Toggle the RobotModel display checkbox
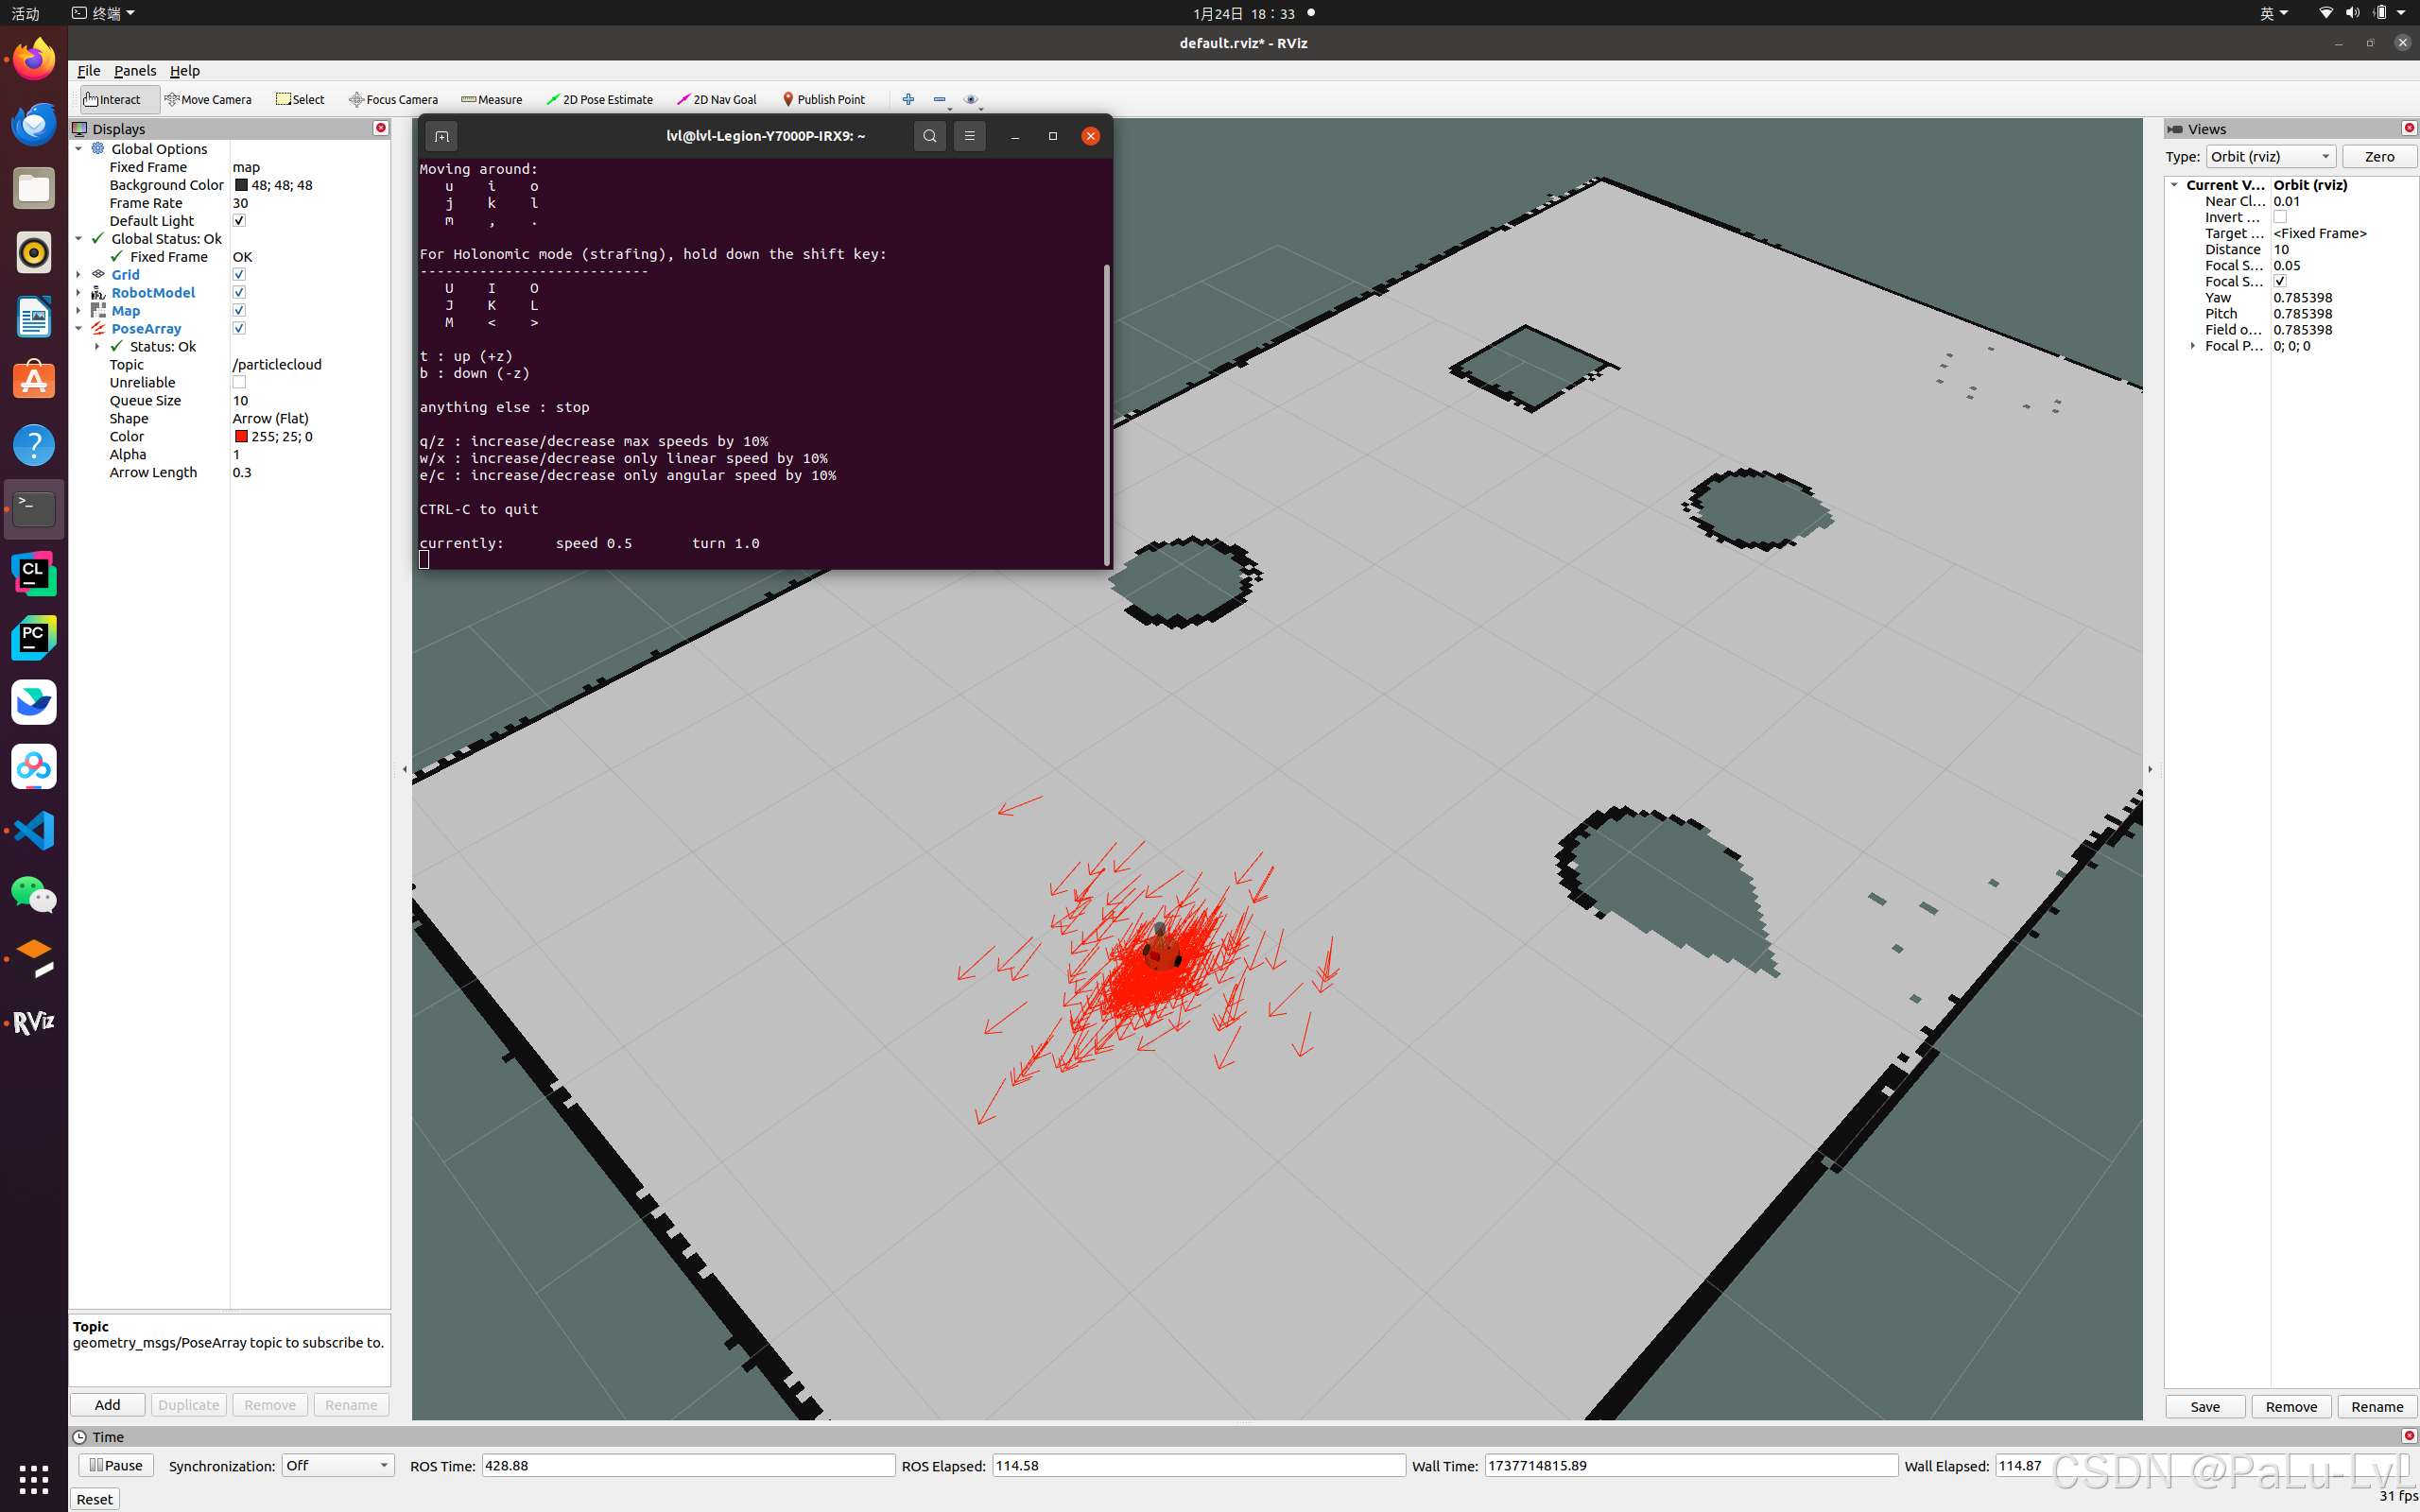The width and height of the screenshot is (2420, 1512). [x=239, y=293]
